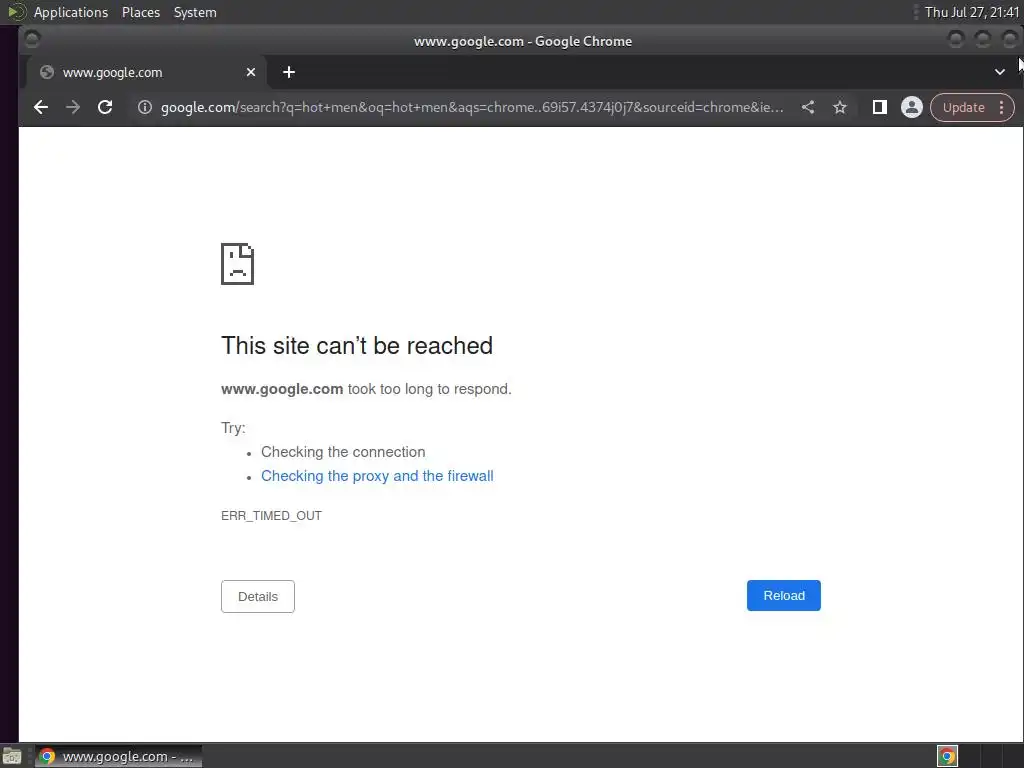Open the System menu
This screenshot has width=1024, height=768.
point(195,12)
